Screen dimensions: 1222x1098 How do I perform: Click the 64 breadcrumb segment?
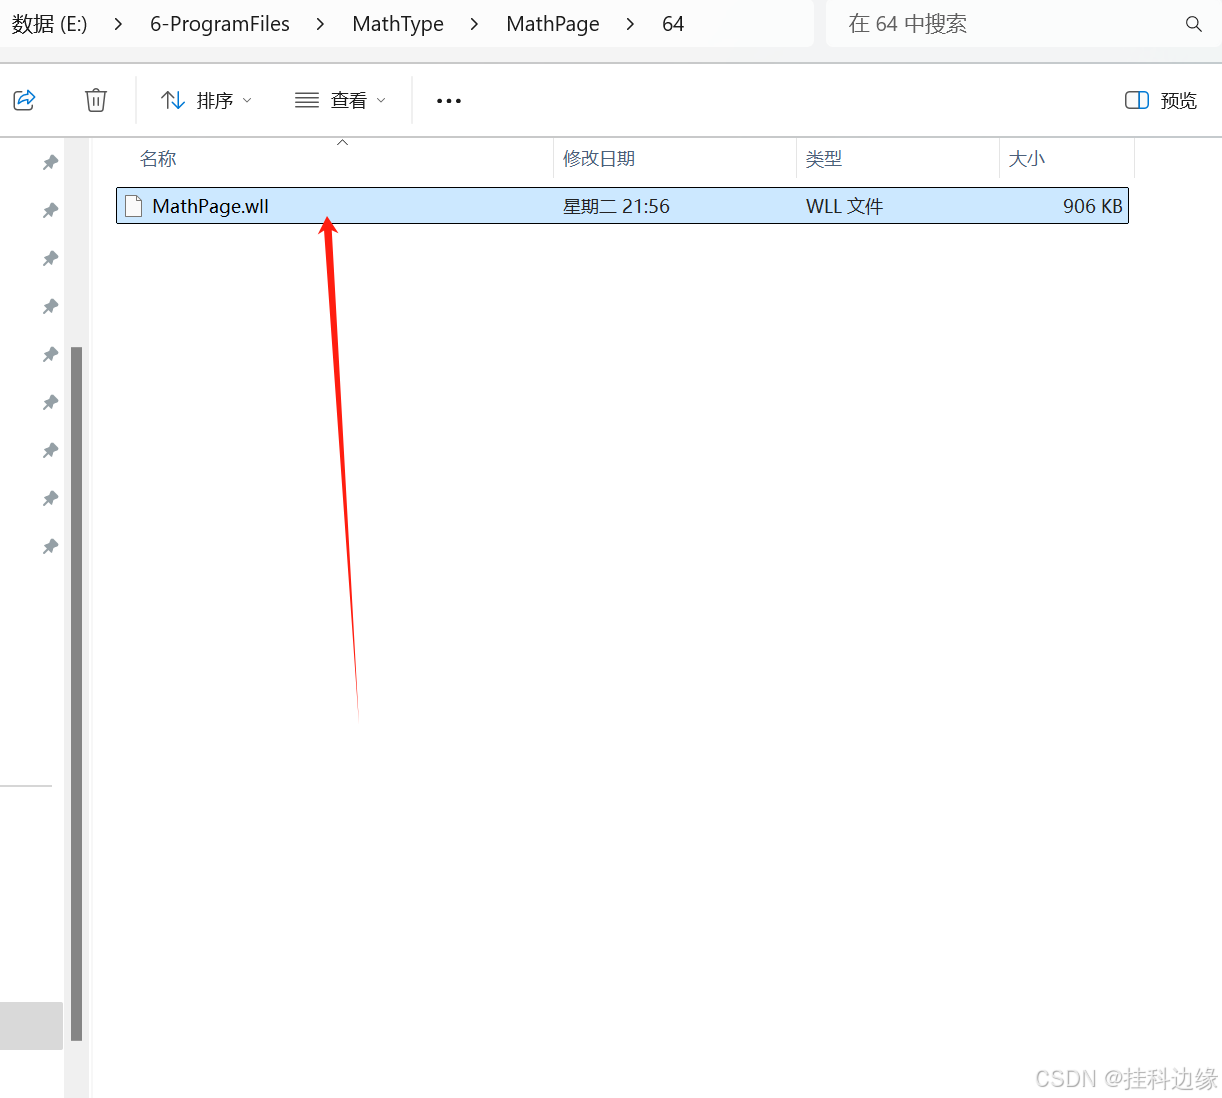(x=673, y=24)
